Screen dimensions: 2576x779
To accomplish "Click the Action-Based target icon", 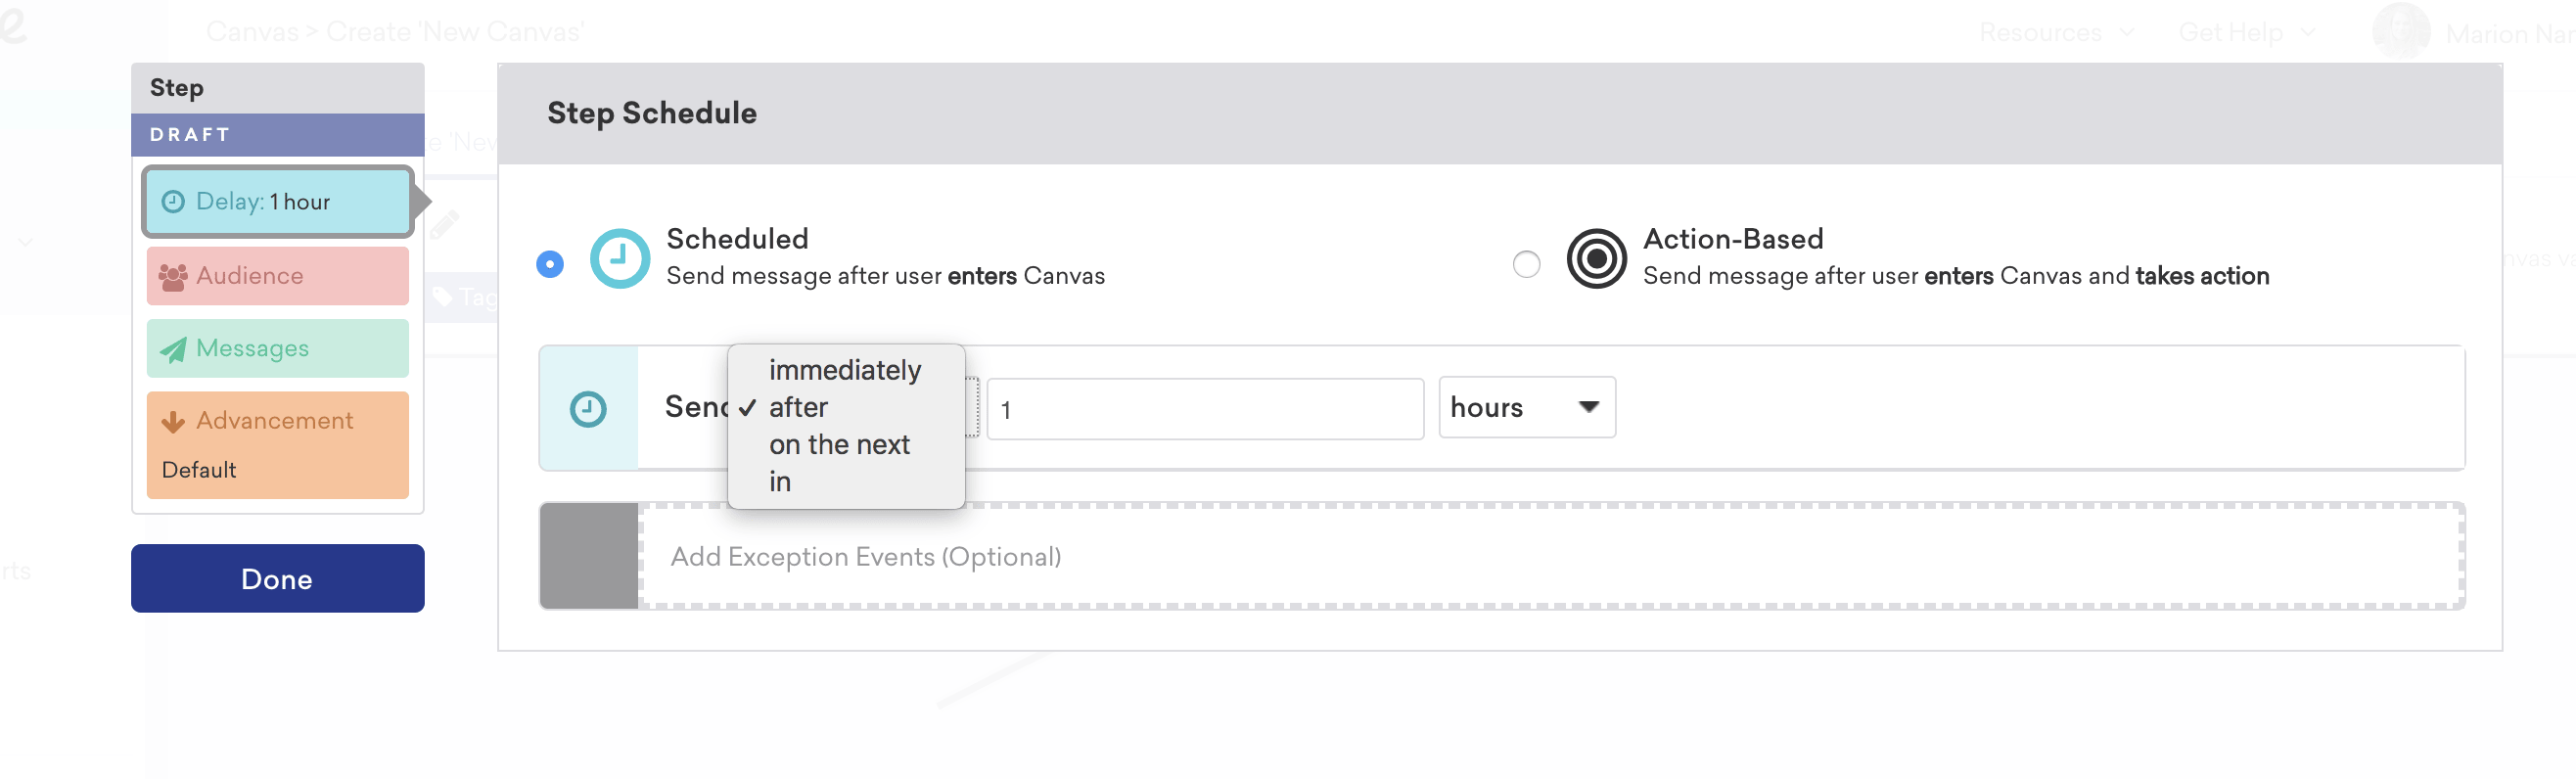I will point(1595,259).
